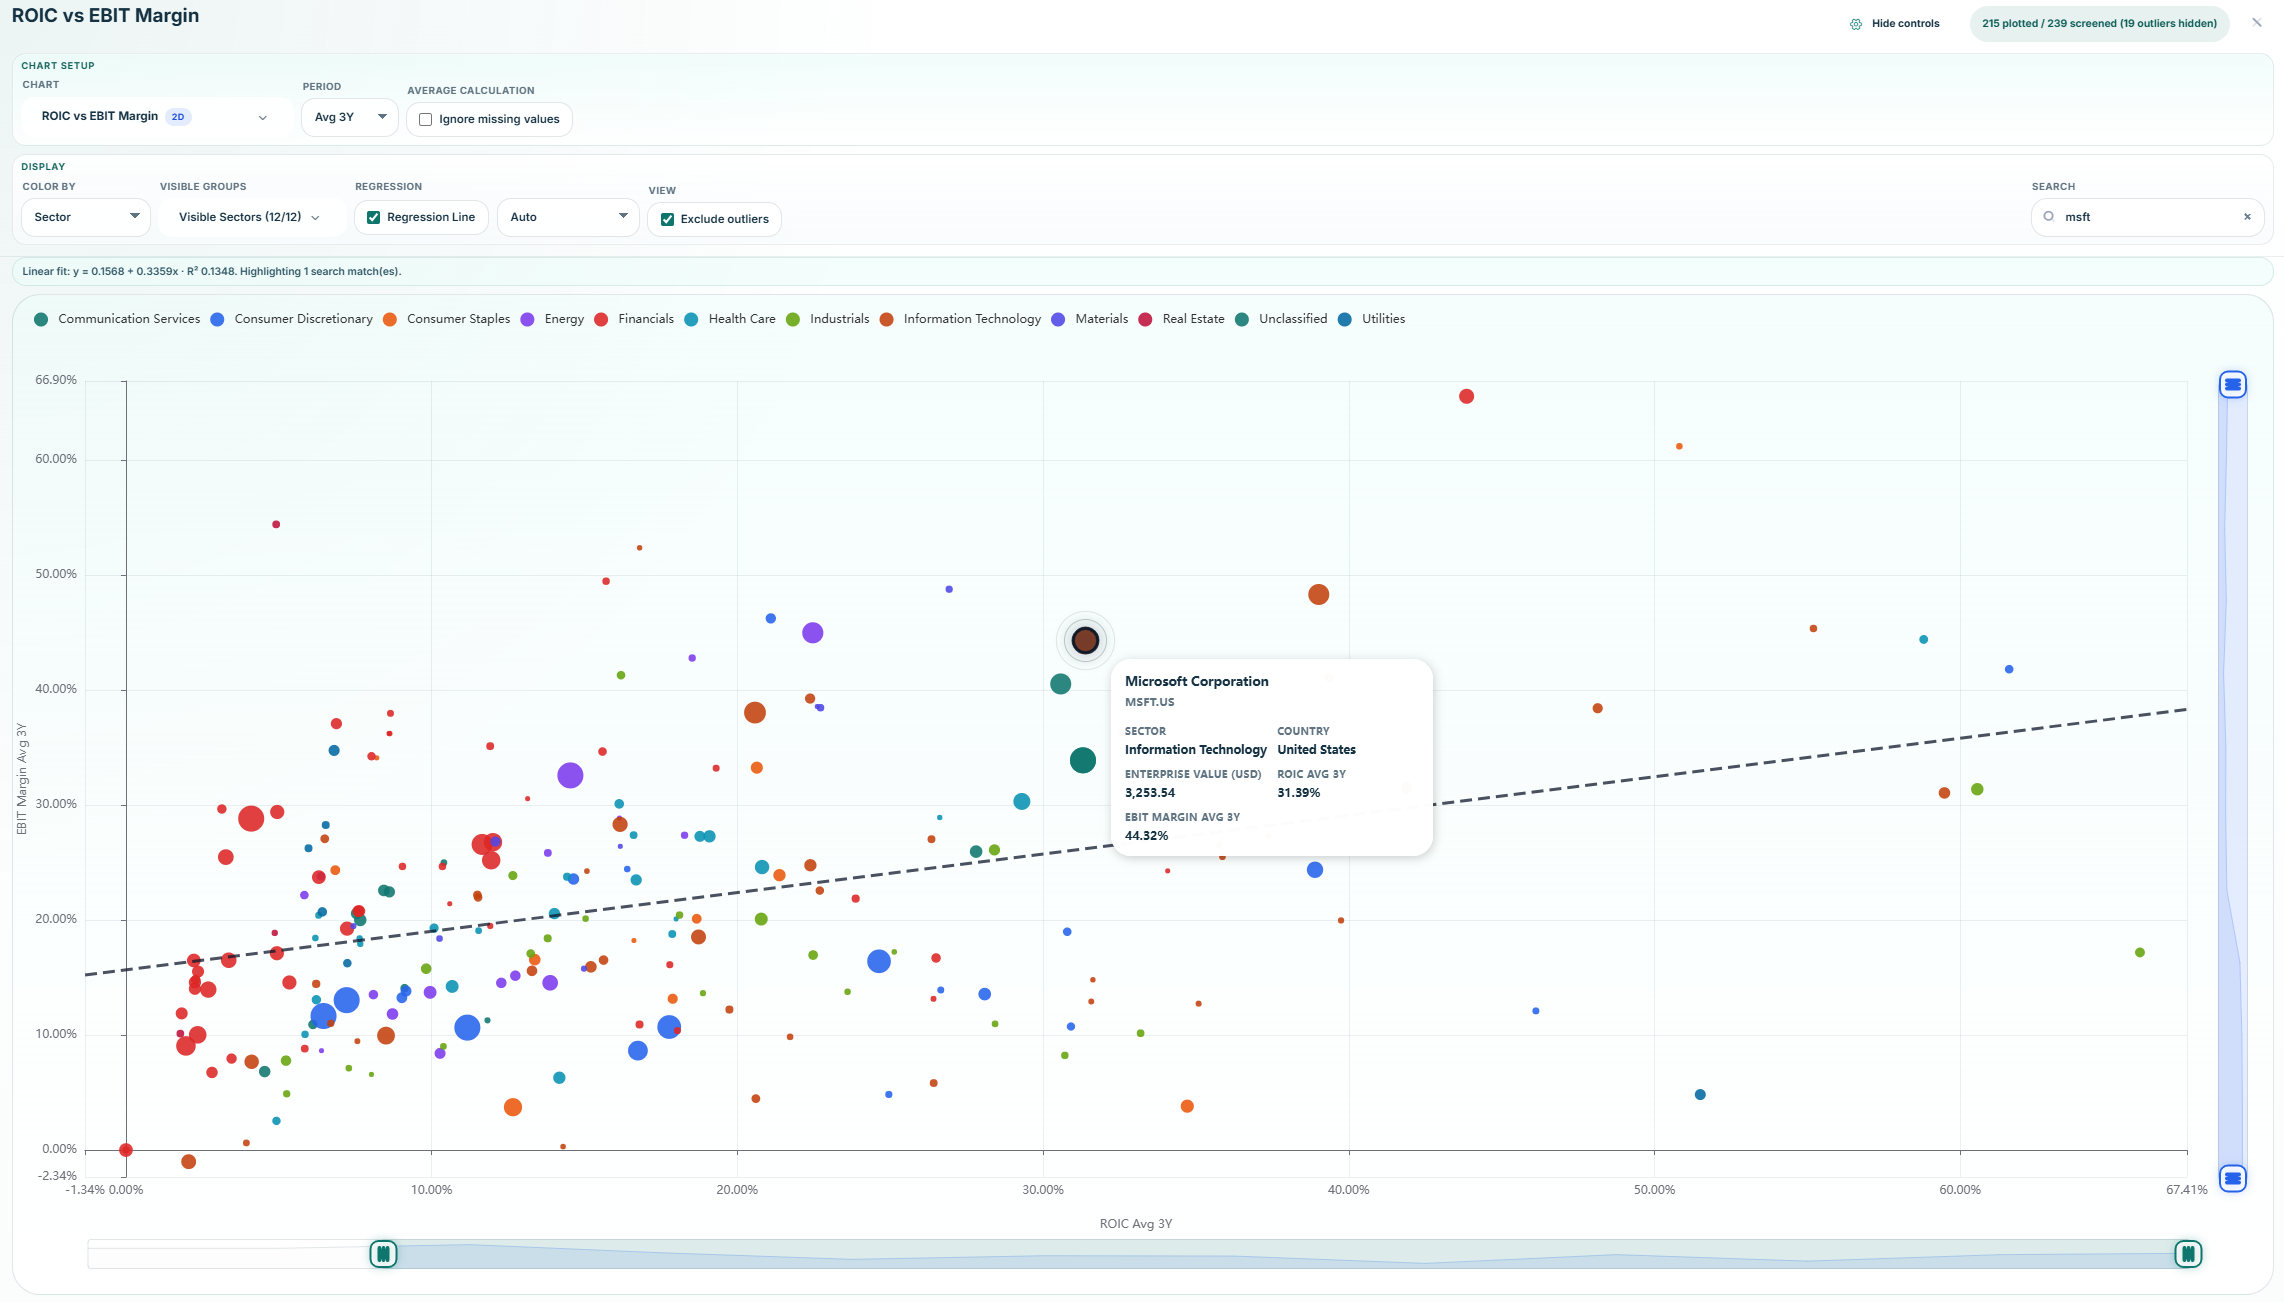Click the highlighted Microsoft data point
This screenshot has width=2284, height=1302.
(1085, 640)
